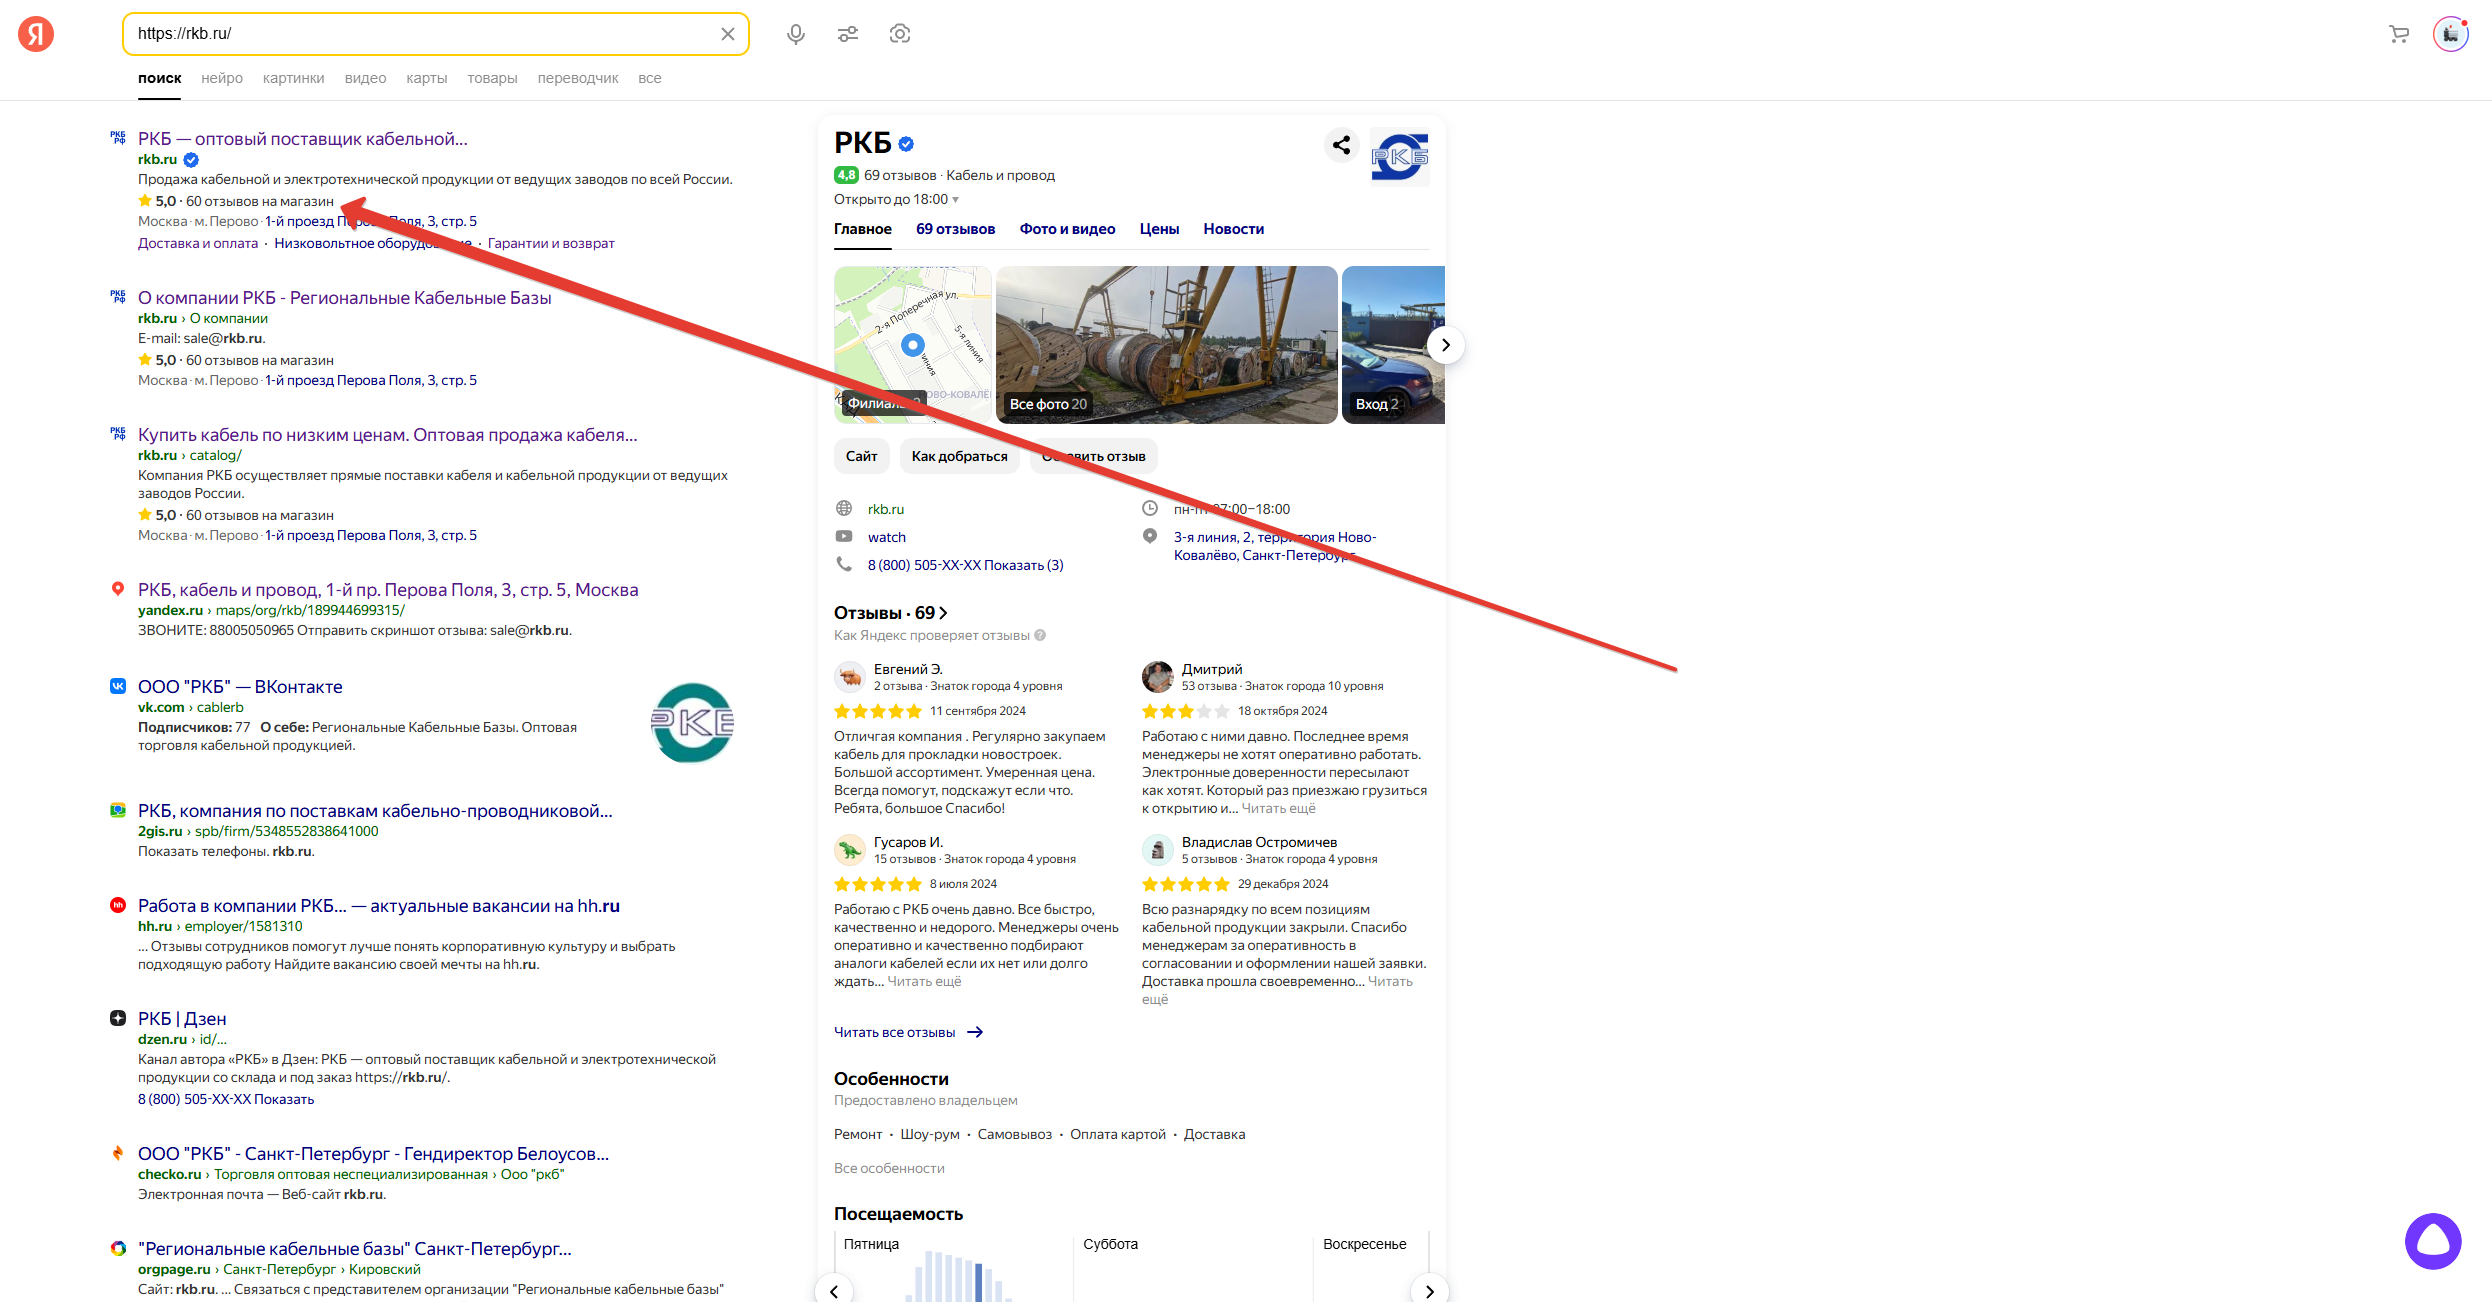2492x1302 pixels.
Task: Expand Дмитрий's review with 'Читать ещё'
Action: coord(1278,808)
